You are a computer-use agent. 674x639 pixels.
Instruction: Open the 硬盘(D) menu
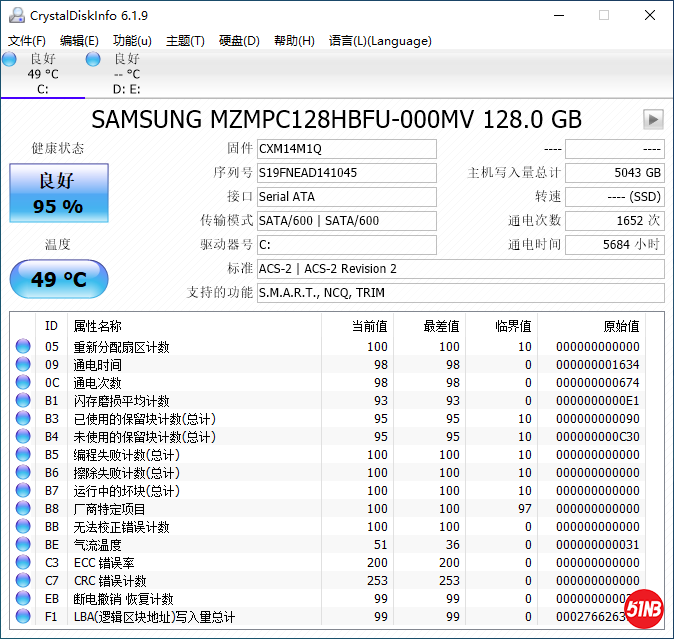click(x=239, y=41)
